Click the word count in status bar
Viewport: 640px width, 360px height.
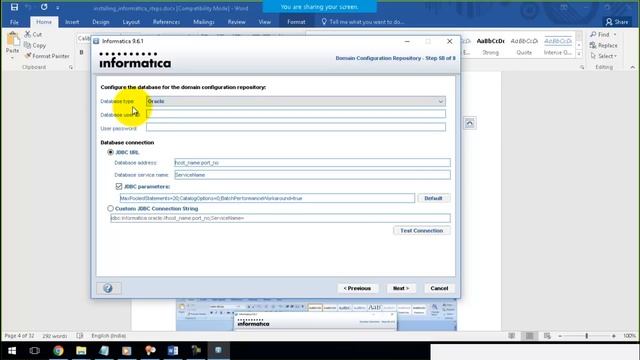pos(54,336)
